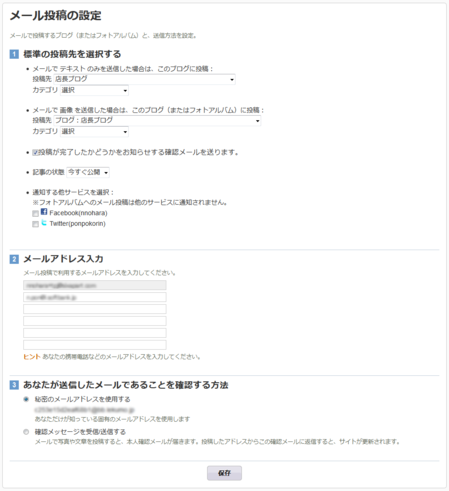Image resolution: width=449 pixels, height=491 pixels.
Task: Click the 保存 save button
Action: click(224, 473)
